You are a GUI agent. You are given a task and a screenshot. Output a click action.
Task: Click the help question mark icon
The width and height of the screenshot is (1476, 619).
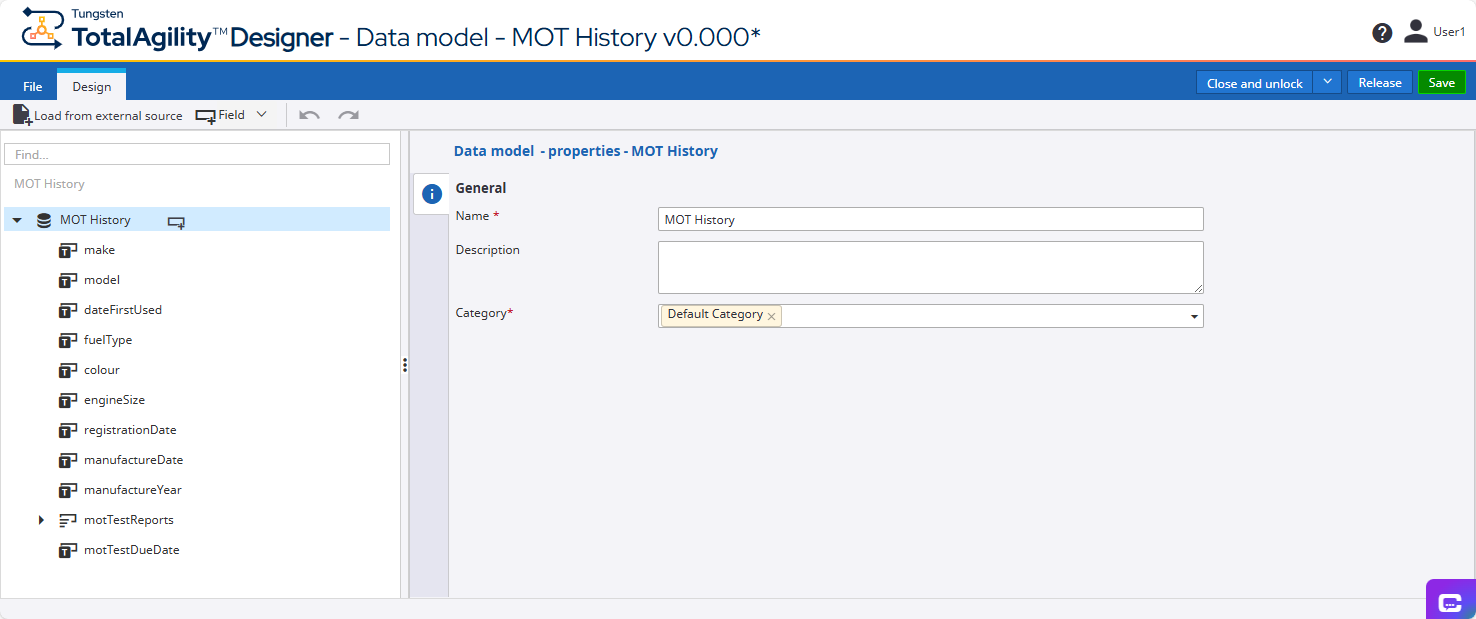tap(1382, 33)
